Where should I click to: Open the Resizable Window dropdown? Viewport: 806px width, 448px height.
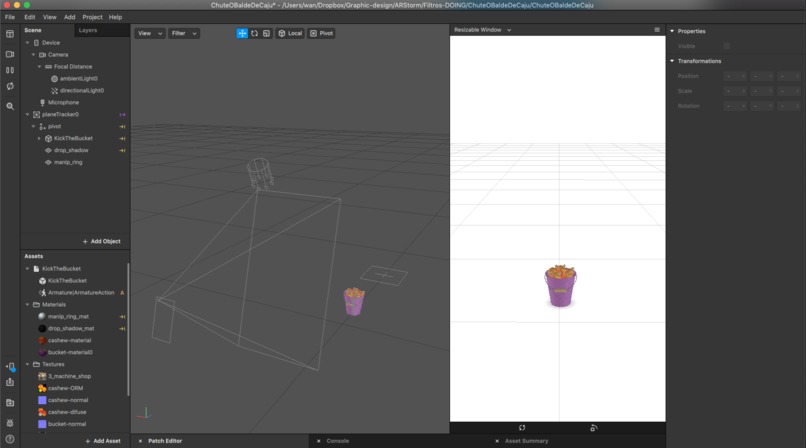[482, 30]
